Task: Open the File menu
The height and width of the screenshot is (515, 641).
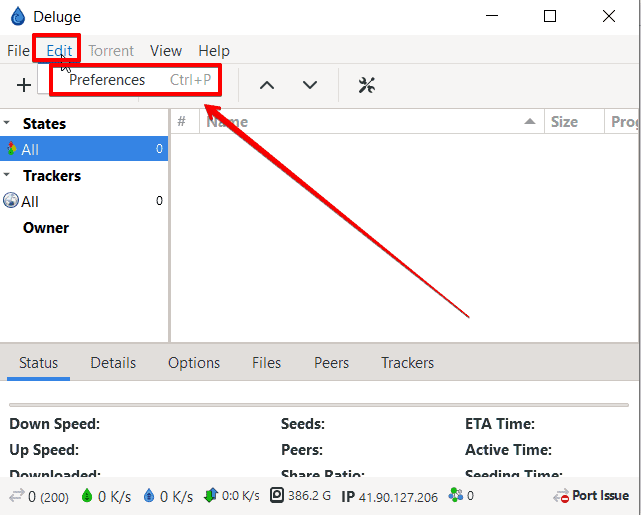Action: tap(18, 51)
